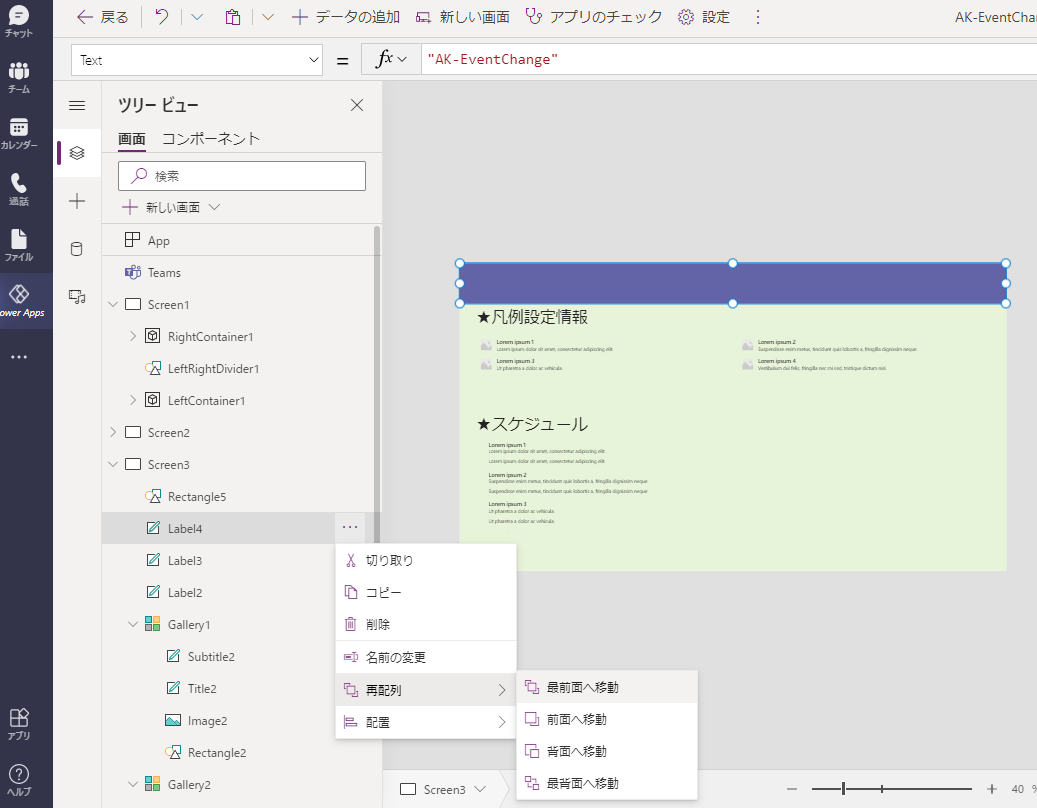Expand the Screen2 tree item
The height and width of the screenshot is (808, 1037).
pos(113,432)
